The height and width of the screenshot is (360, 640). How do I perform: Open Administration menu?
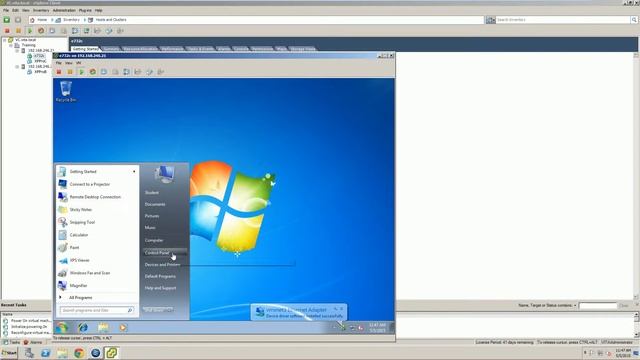pos(64,10)
